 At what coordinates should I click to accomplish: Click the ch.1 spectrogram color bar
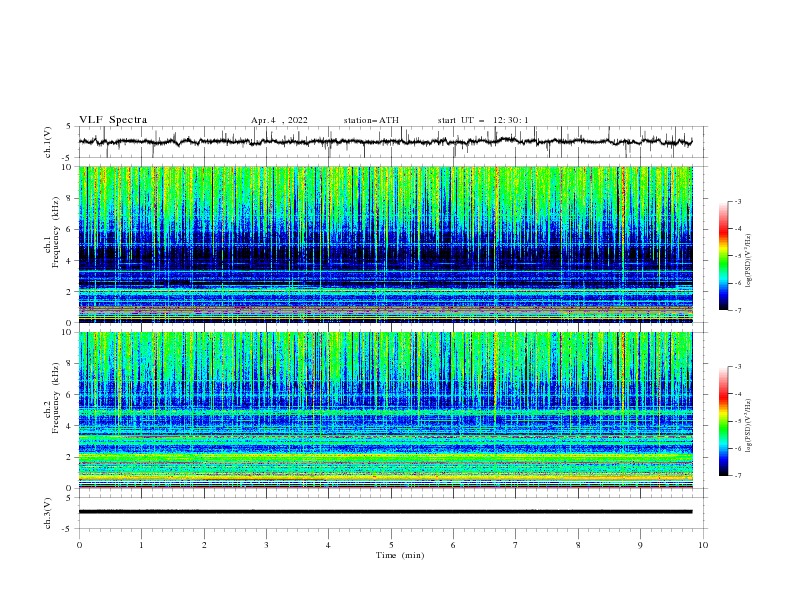tap(724, 256)
